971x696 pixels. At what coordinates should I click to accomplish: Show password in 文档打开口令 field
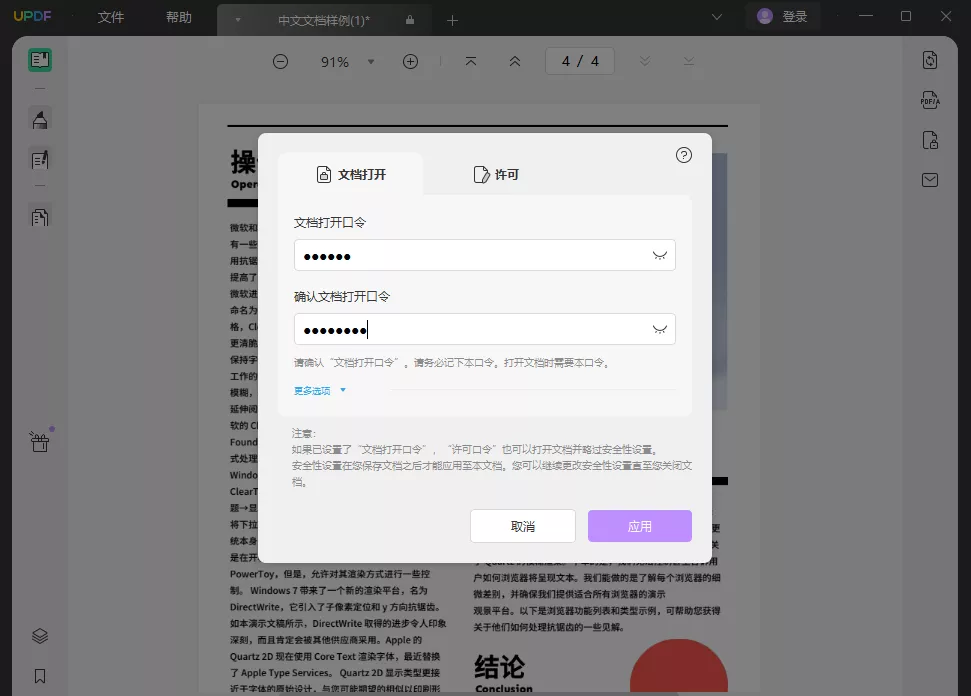(660, 255)
